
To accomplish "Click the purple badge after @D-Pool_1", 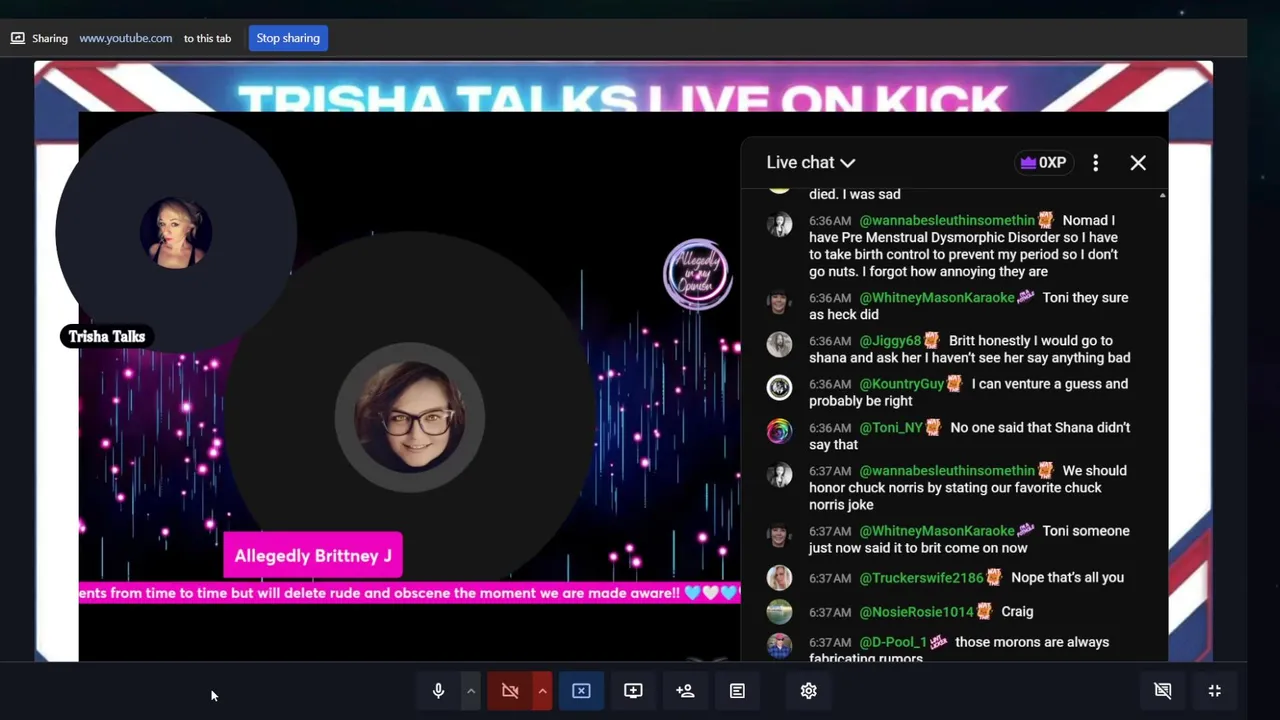I will 938,642.
